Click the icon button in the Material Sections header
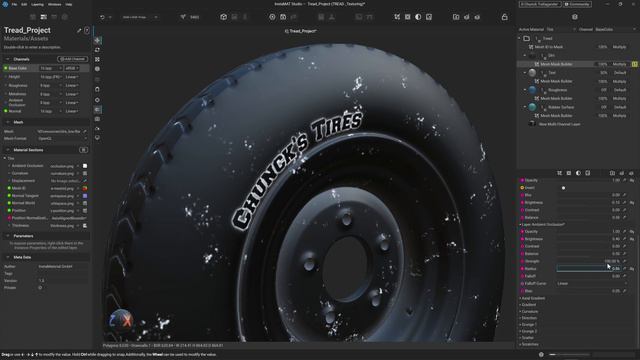The image size is (640, 360). pos(83,150)
